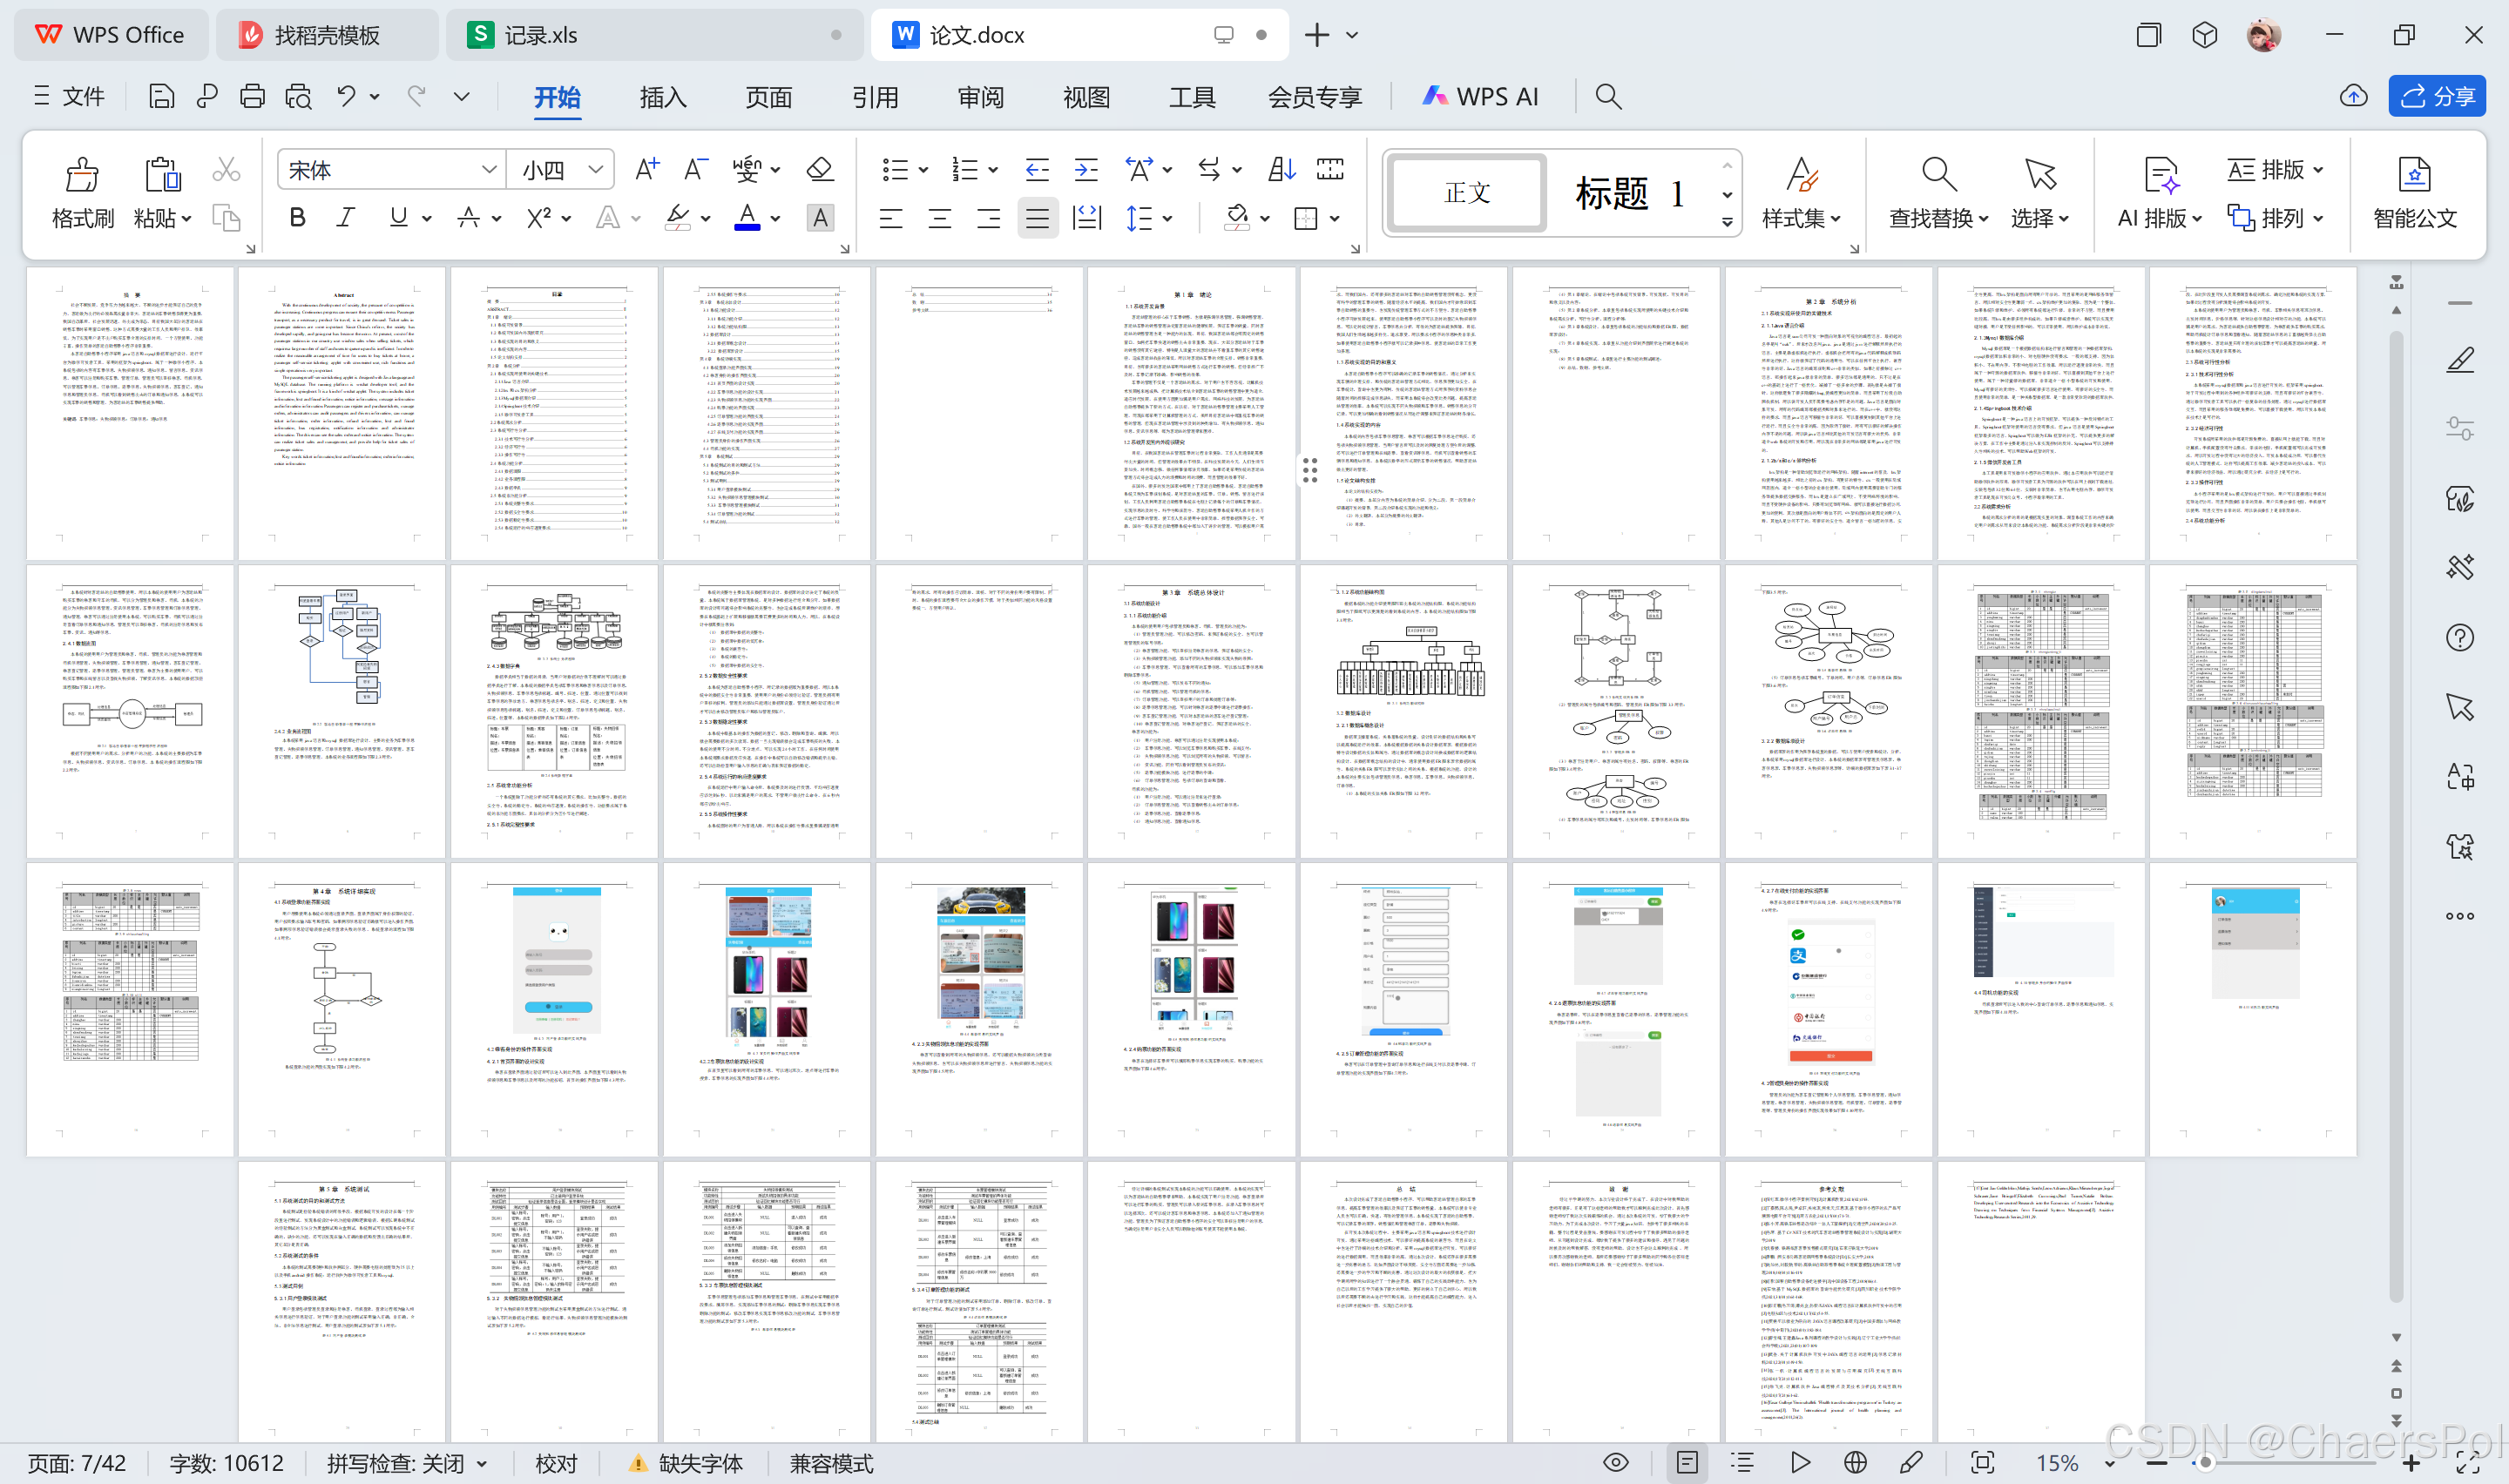Open the 引用 ribbon tab
The image size is (2509, 1484).
click(875, 97)
